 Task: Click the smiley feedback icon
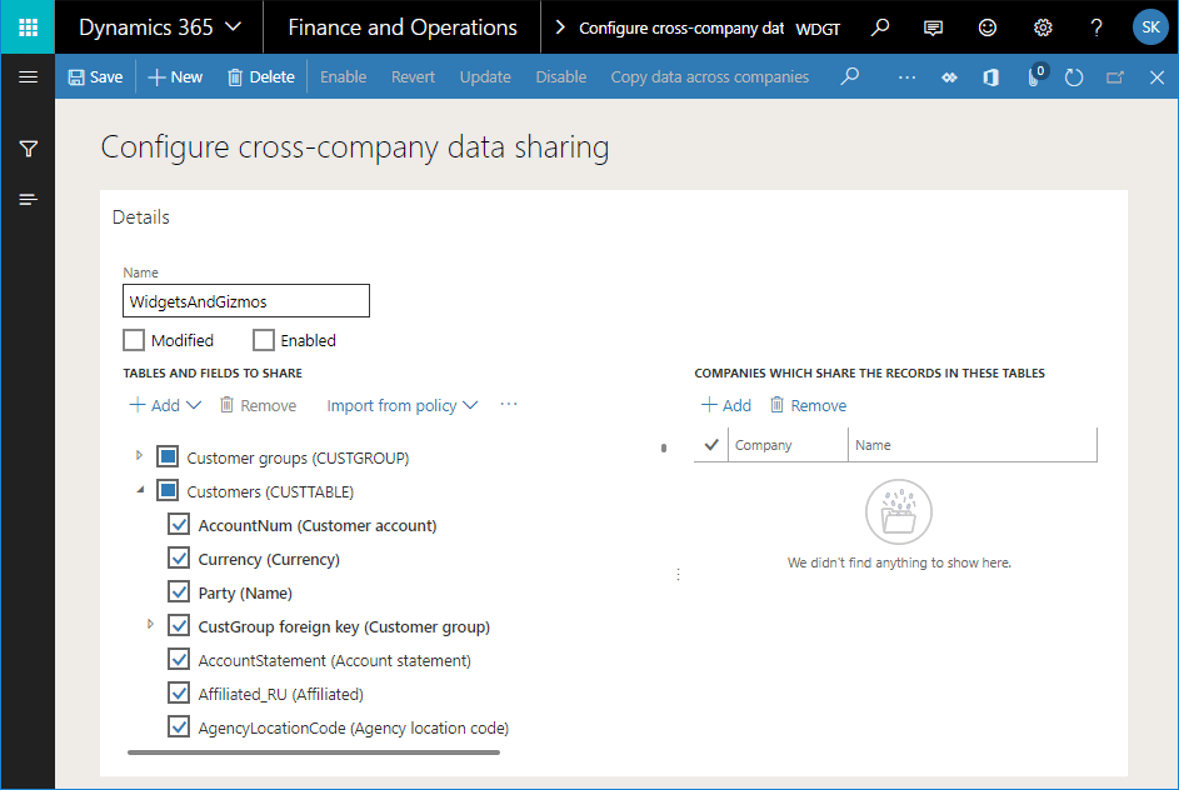coord(987,28)
